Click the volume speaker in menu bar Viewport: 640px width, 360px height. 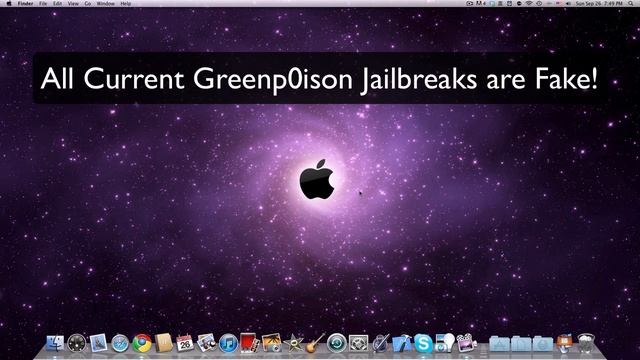pos(569,3)
